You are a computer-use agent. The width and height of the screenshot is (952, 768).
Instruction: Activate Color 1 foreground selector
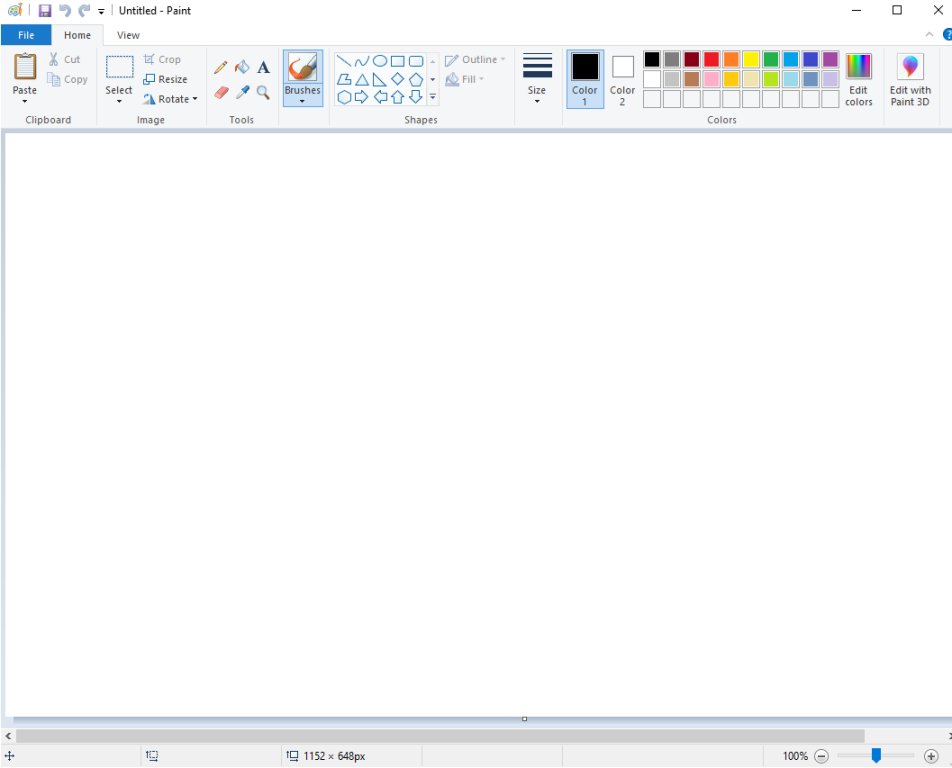585,79
